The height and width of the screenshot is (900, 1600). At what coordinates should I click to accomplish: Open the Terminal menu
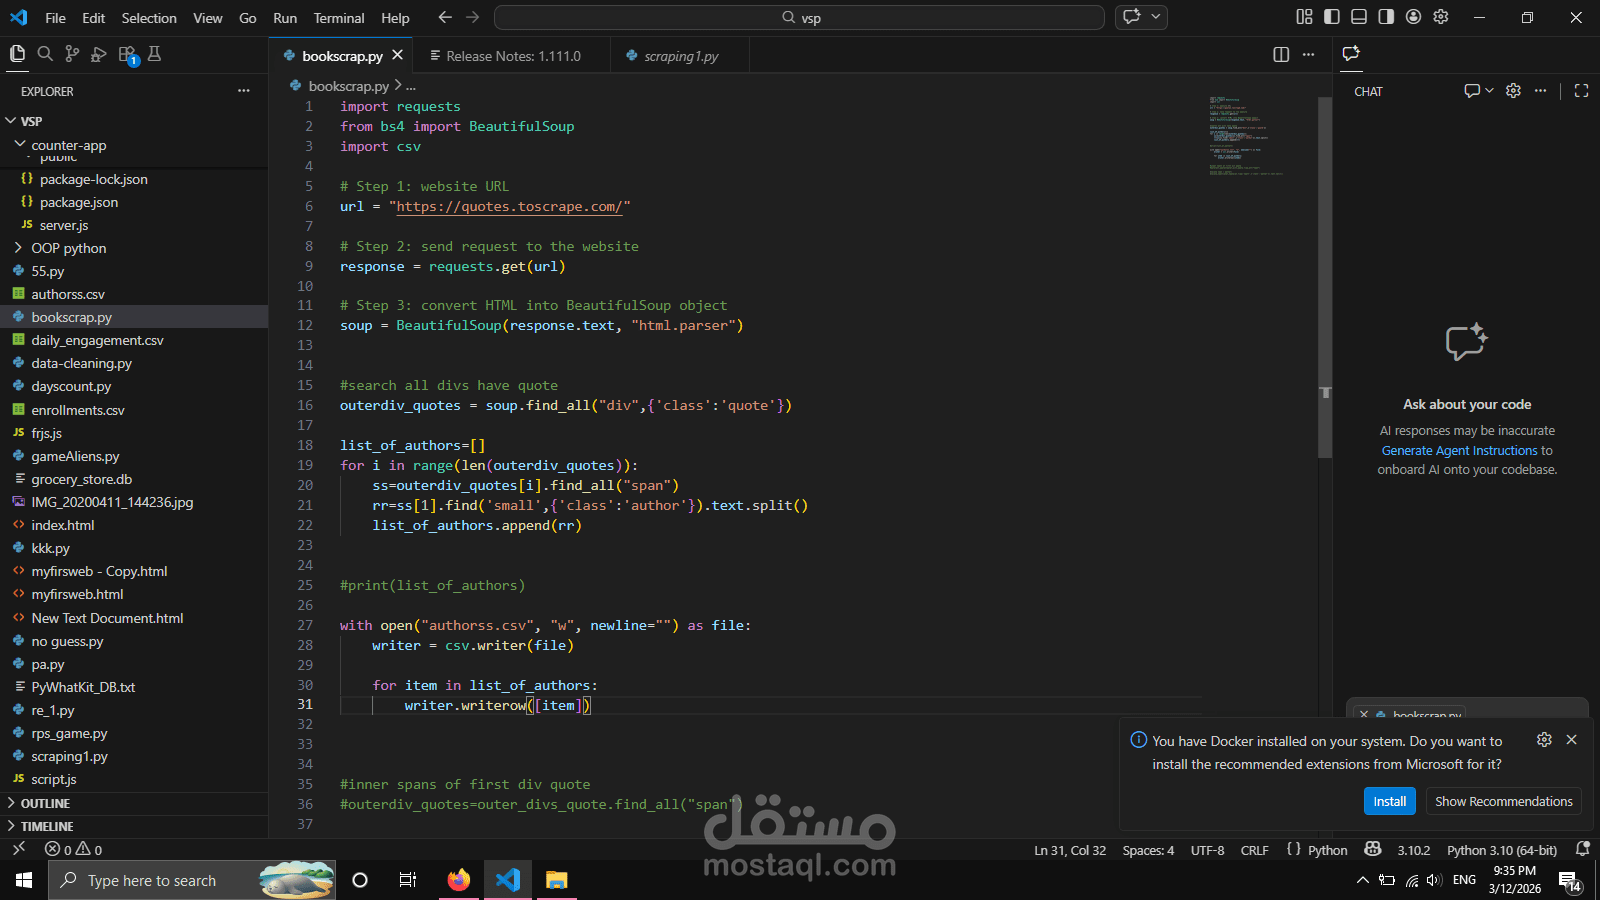(338, 17)
